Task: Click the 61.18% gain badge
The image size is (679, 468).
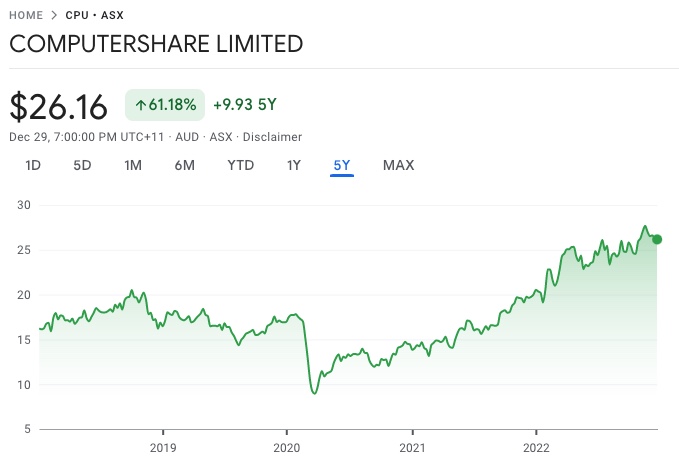Action: [165, 105]
